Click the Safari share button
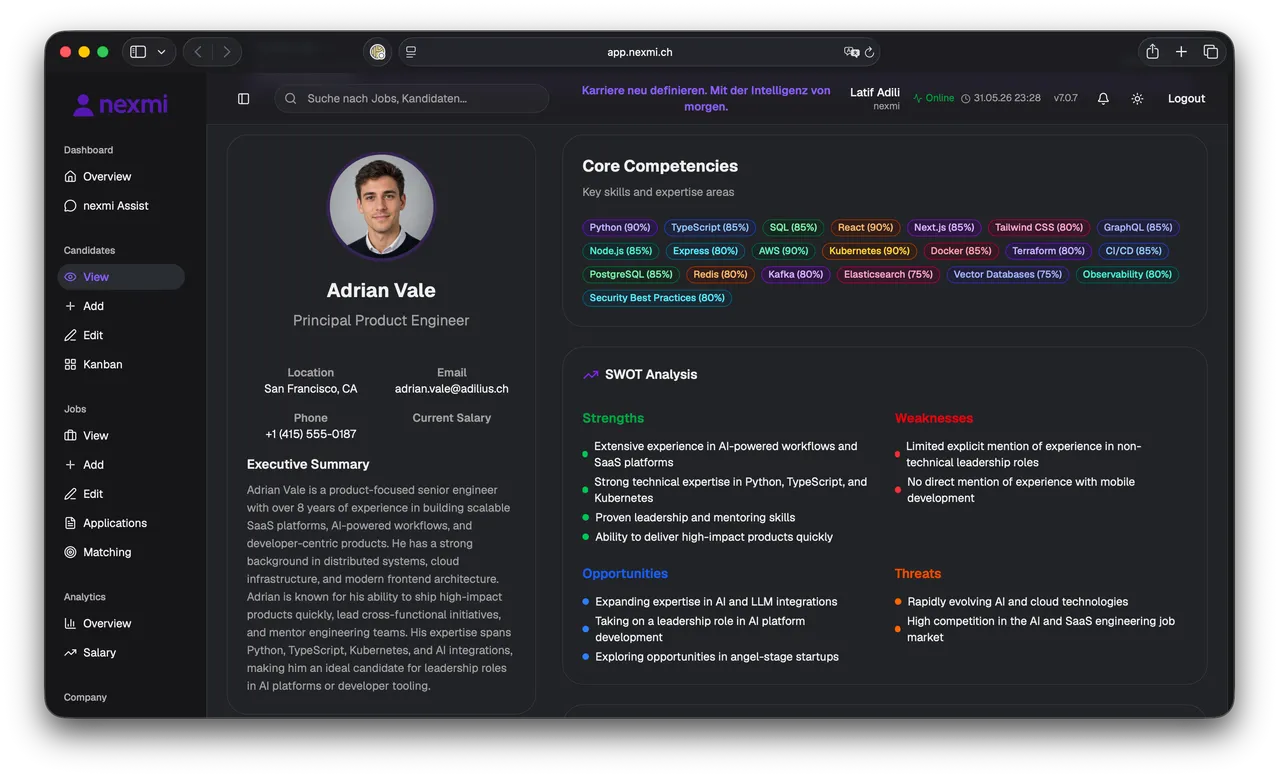 (1152, 52)
